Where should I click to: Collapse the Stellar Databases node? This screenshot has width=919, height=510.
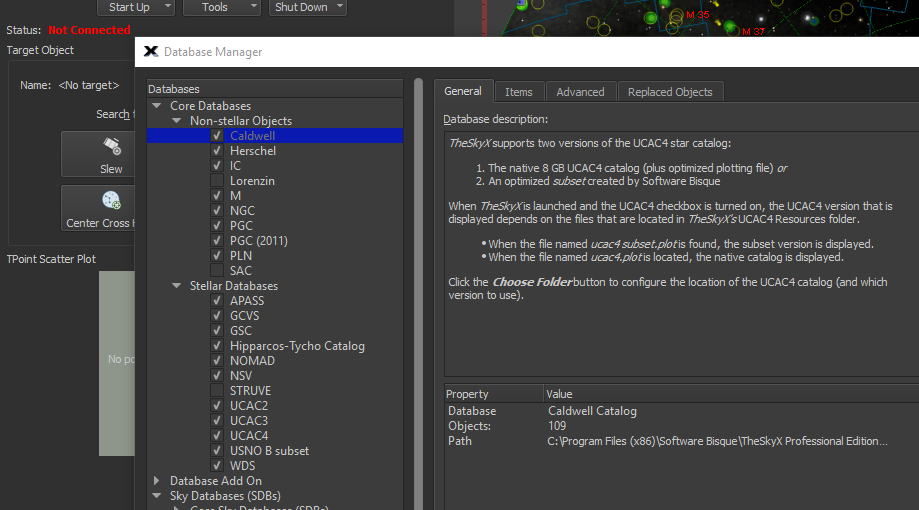point(176,285)
